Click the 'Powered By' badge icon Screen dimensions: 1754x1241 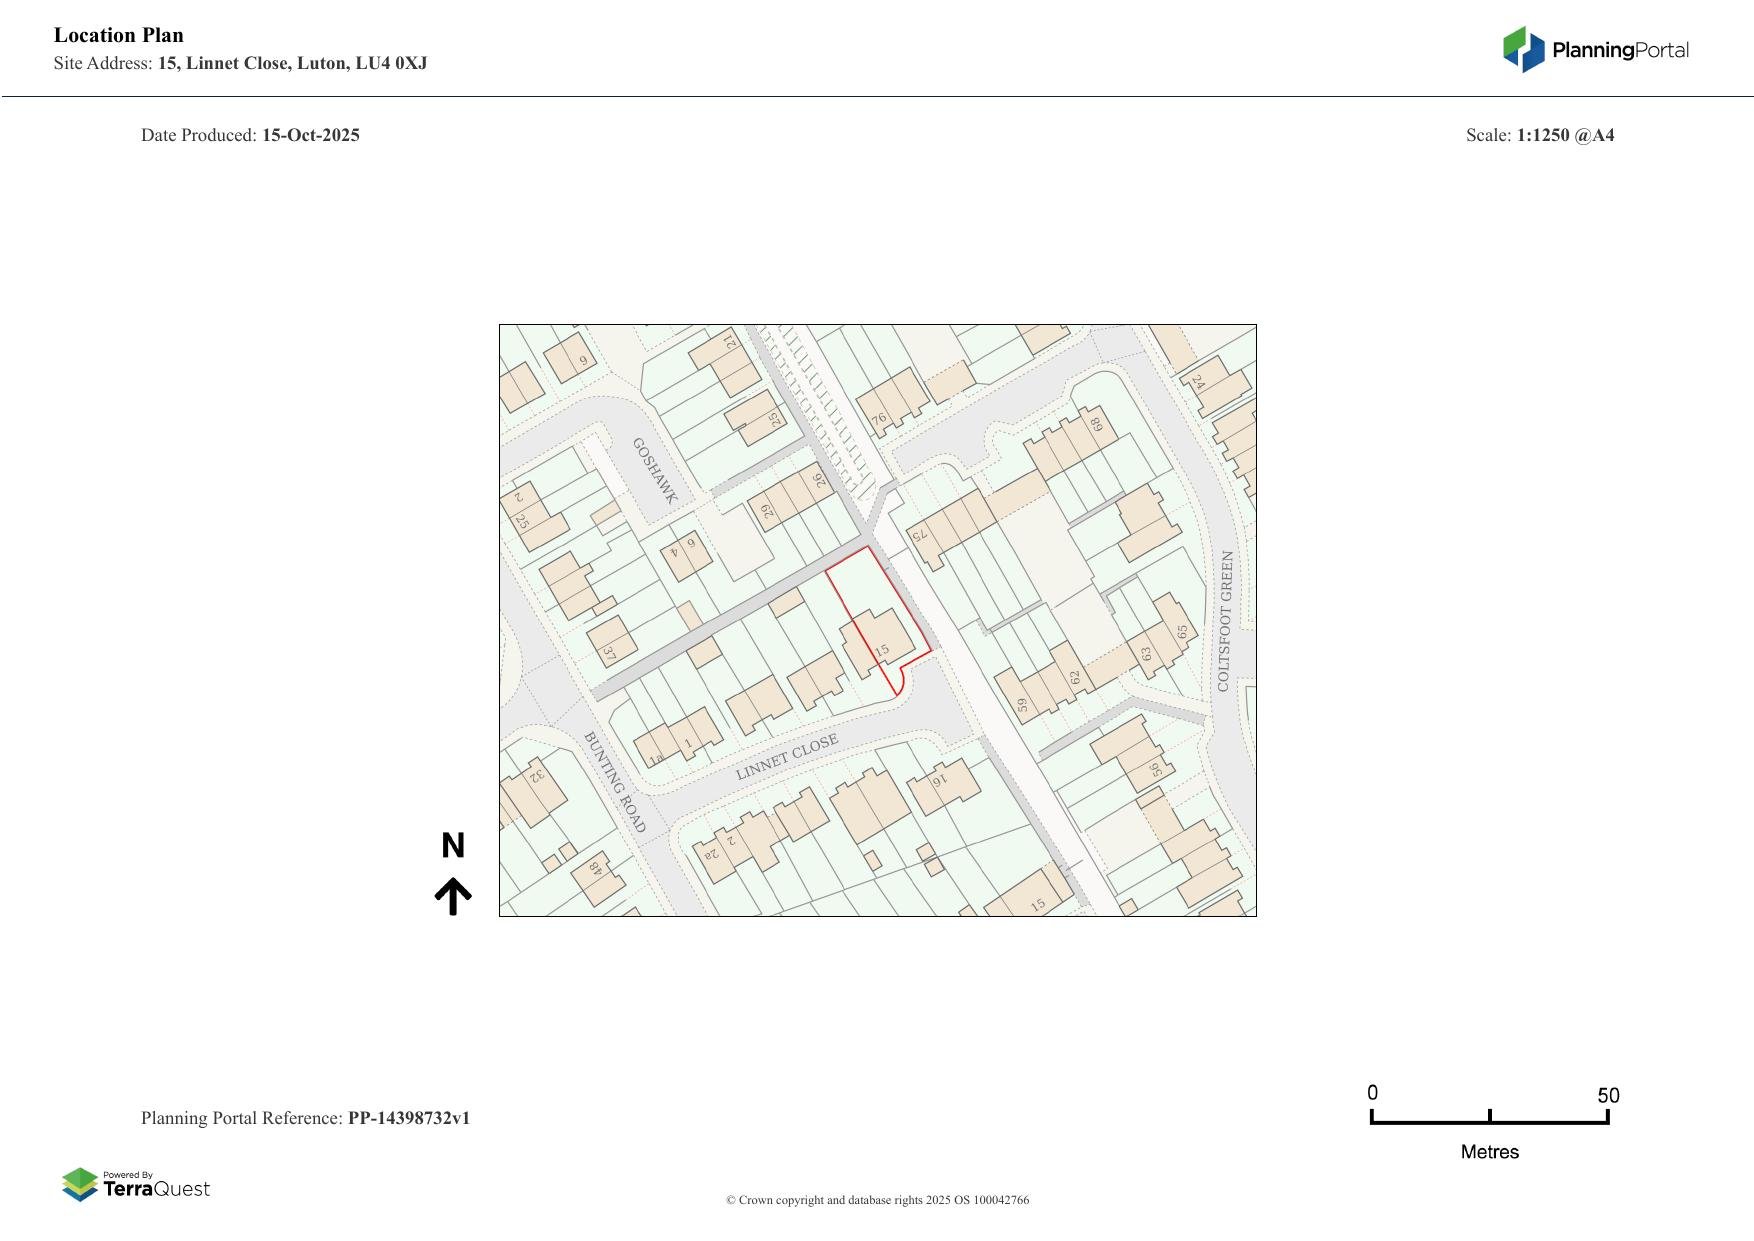pyautogui.click(x=80, y=1183)
